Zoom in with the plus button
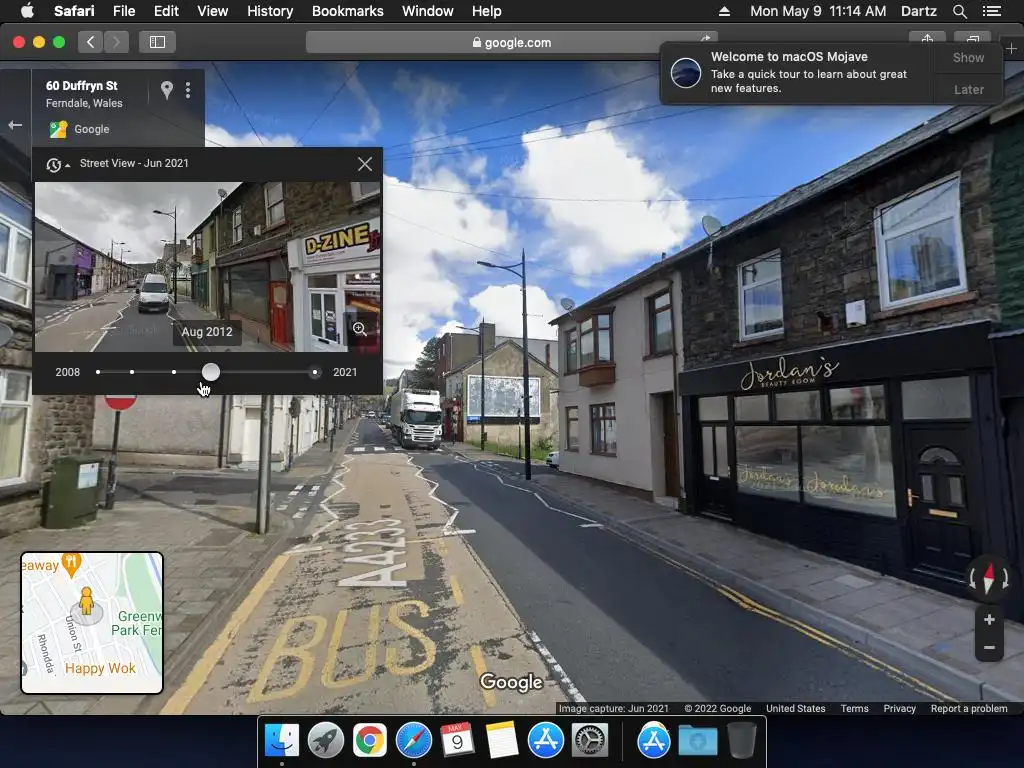 pos(989,619)
